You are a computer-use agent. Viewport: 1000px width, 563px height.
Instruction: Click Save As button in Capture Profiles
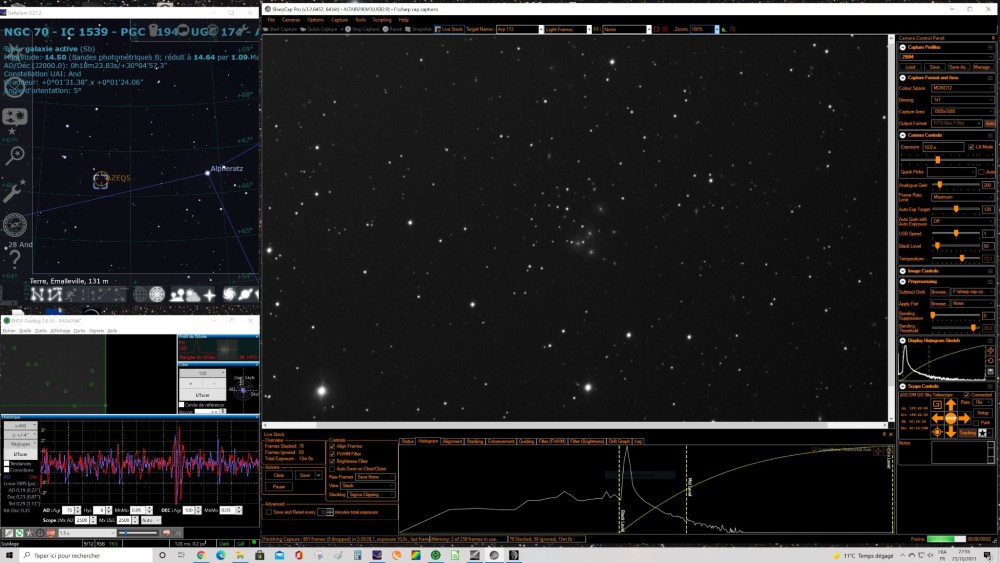point(957,67)
